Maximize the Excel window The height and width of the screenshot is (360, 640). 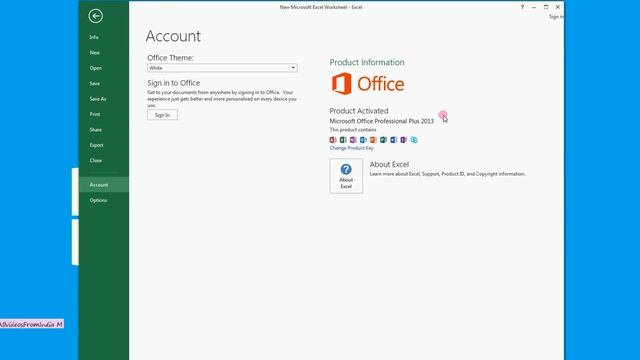pyautogui.click(x=546, y=7)
